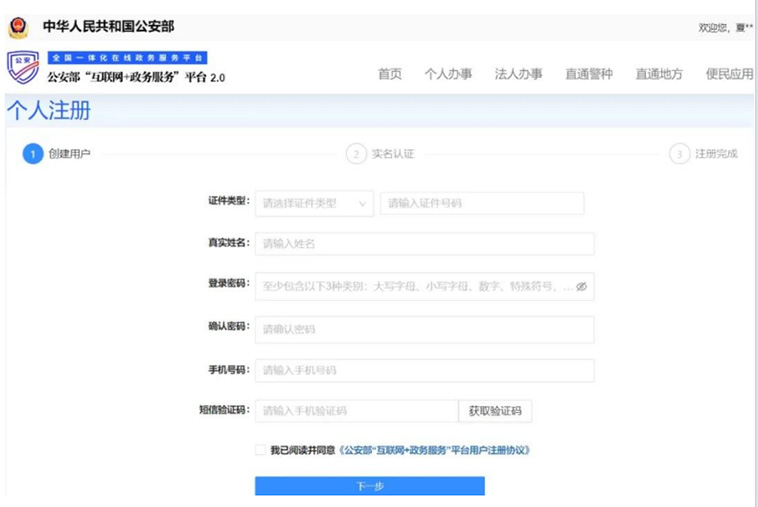Select 法人办事 in the navigation bar

coord(518,74)
